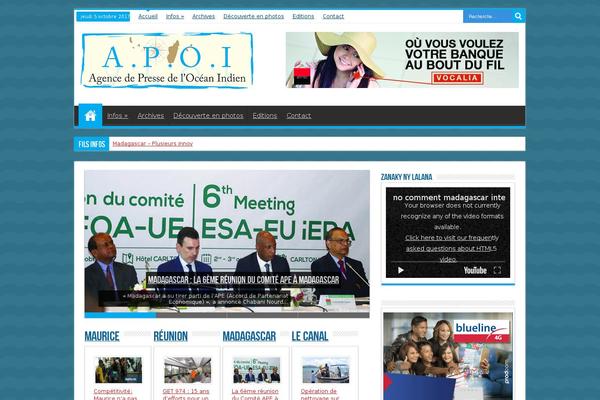Screen dimensions: 600x400
Task: Expand Infos » in dark navigation bar
Action: coord(117,115)
